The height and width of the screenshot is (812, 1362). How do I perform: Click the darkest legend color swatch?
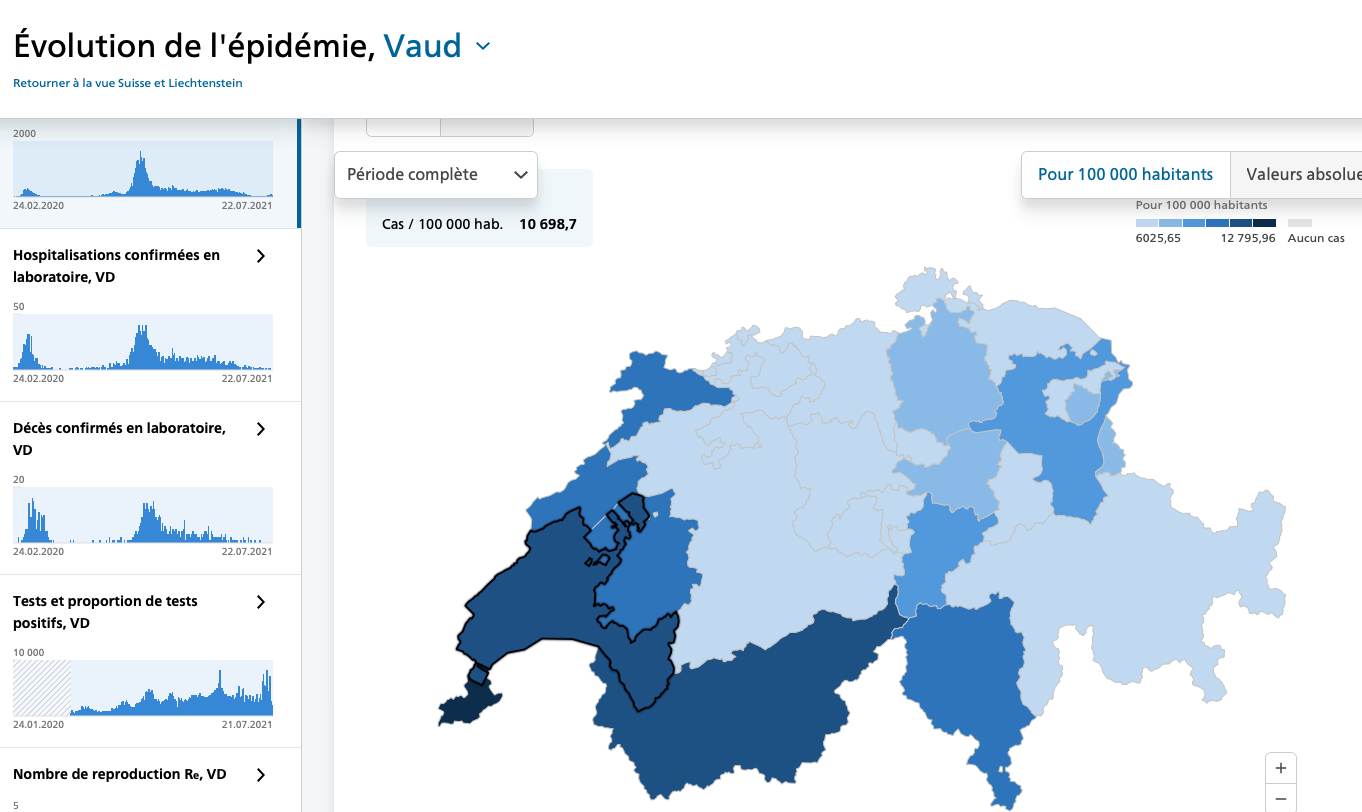1264,224
